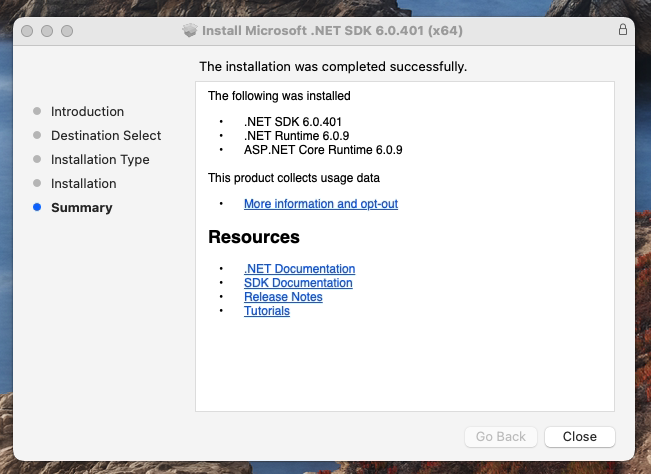This screenshot has height=474, width=651.
Task: Click the installer package icon in title
Action: (x=190, y=30)
